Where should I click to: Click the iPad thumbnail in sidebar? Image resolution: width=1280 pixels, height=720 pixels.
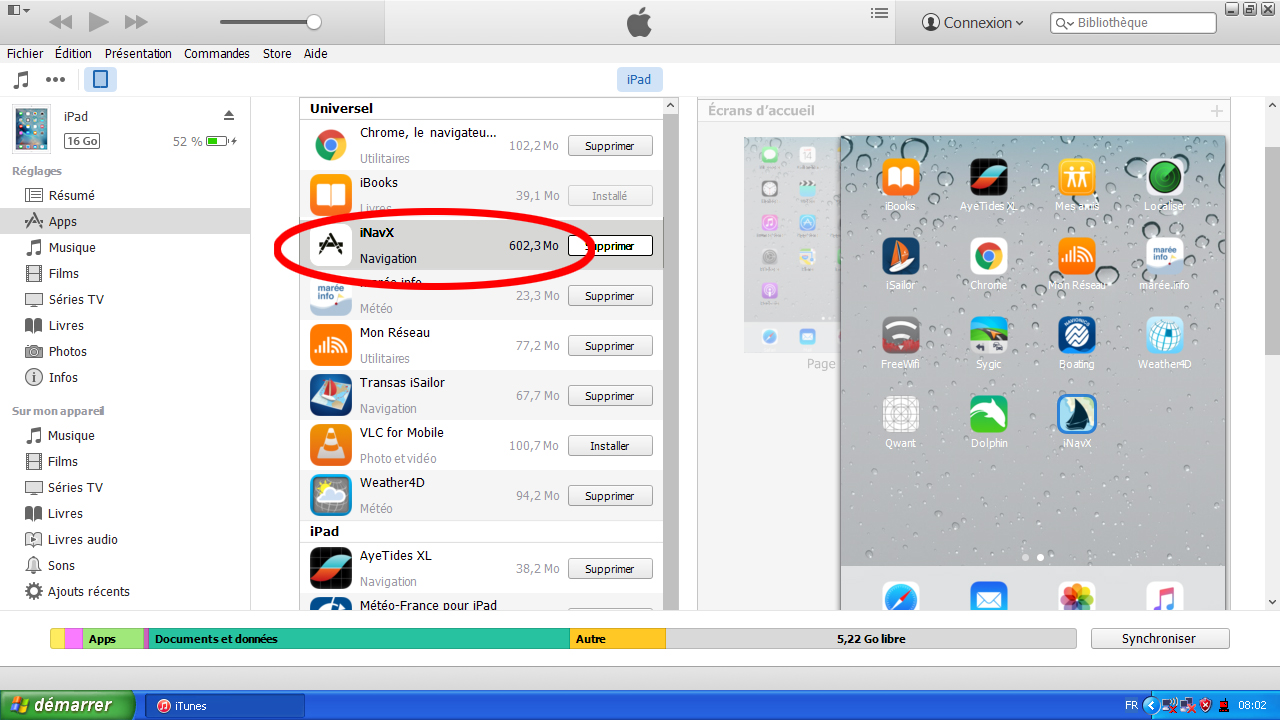[32, 129]
